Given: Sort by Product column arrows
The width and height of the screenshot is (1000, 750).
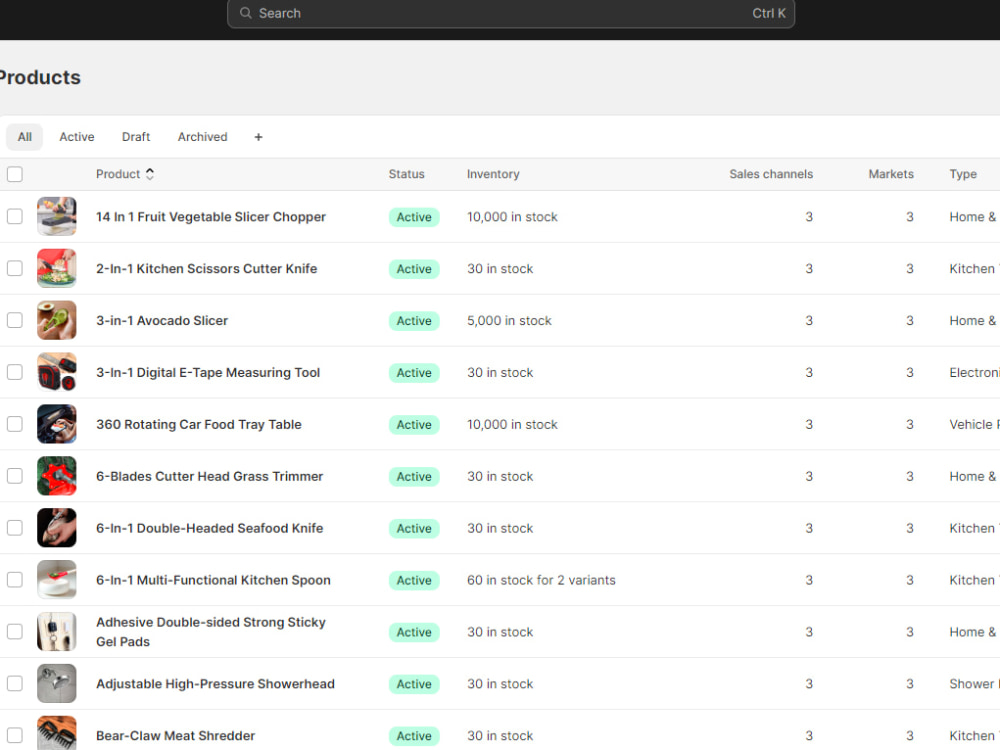Looking at the screenshot, I should click(x=150, y=173).
